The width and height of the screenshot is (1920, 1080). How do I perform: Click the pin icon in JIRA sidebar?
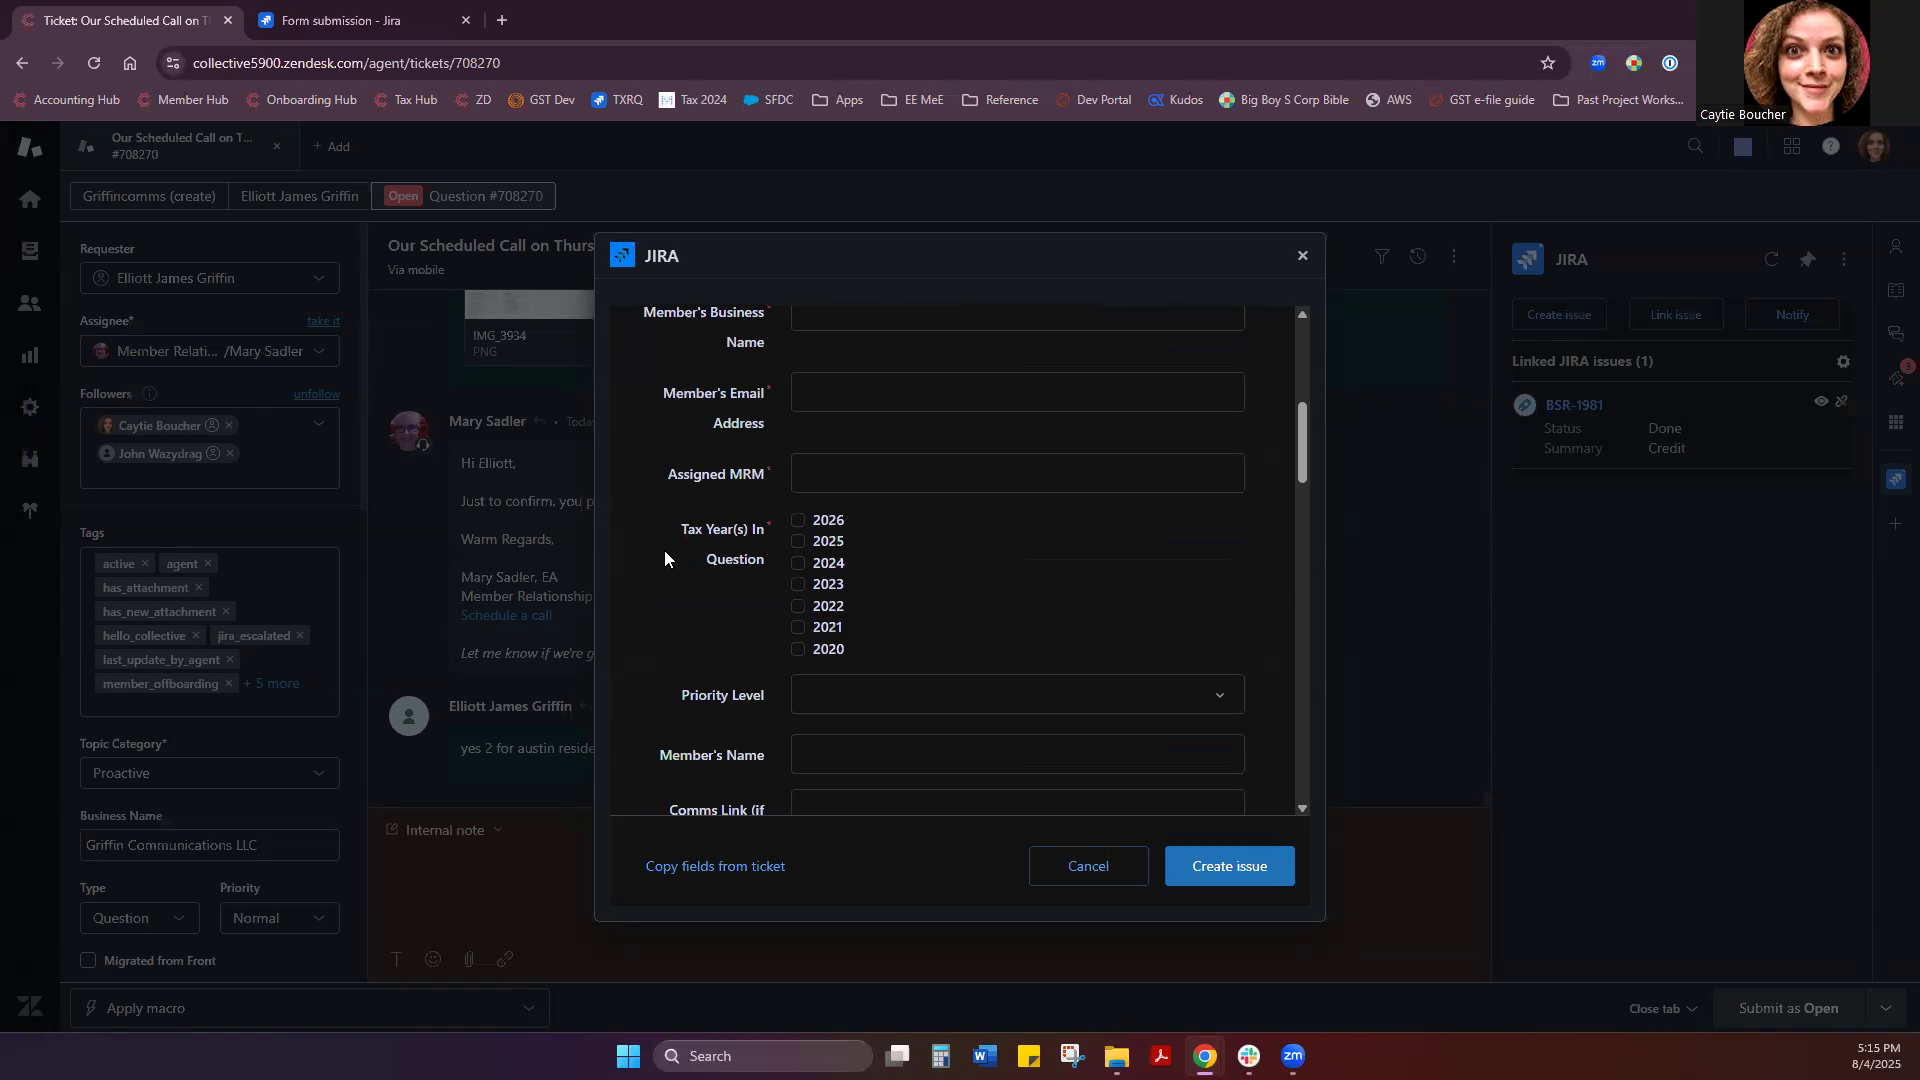click(x=1807, y=259)
